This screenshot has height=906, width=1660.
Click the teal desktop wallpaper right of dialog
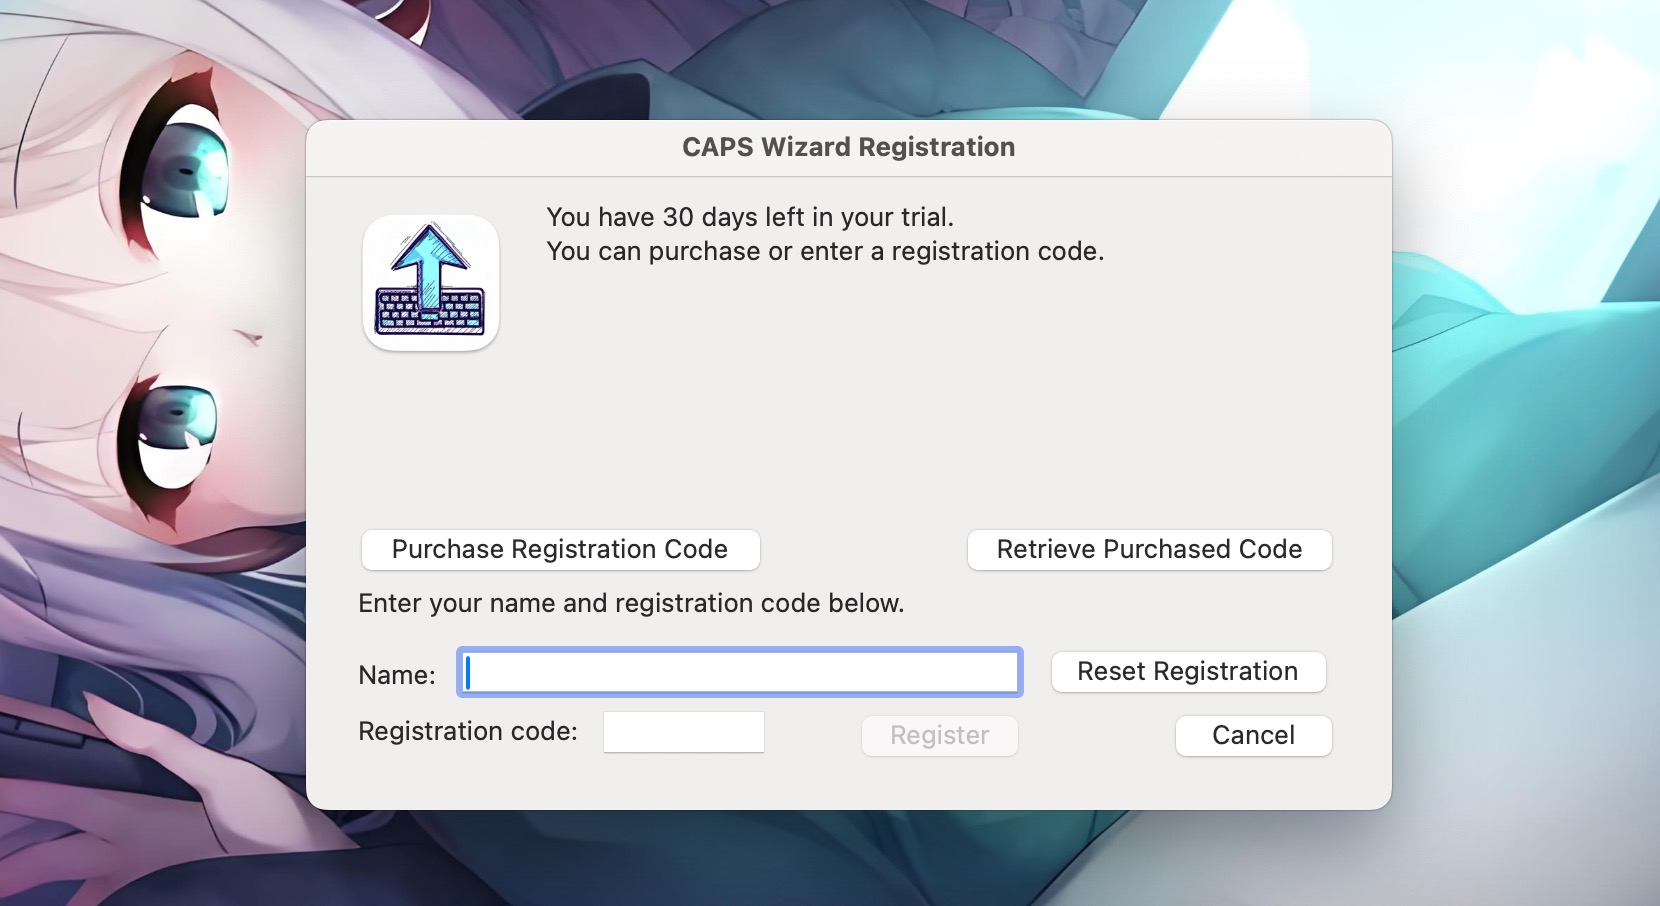(1520, 450)
